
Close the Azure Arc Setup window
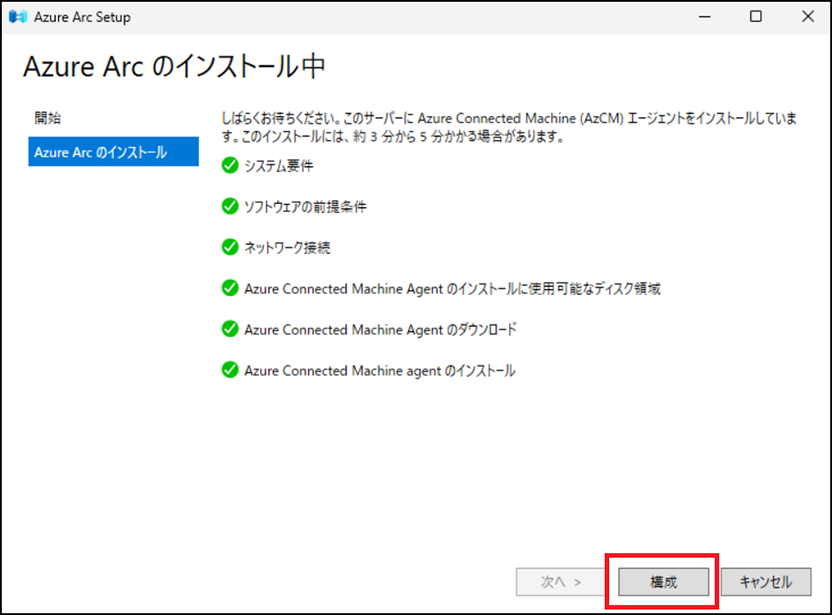coord(808,17)
